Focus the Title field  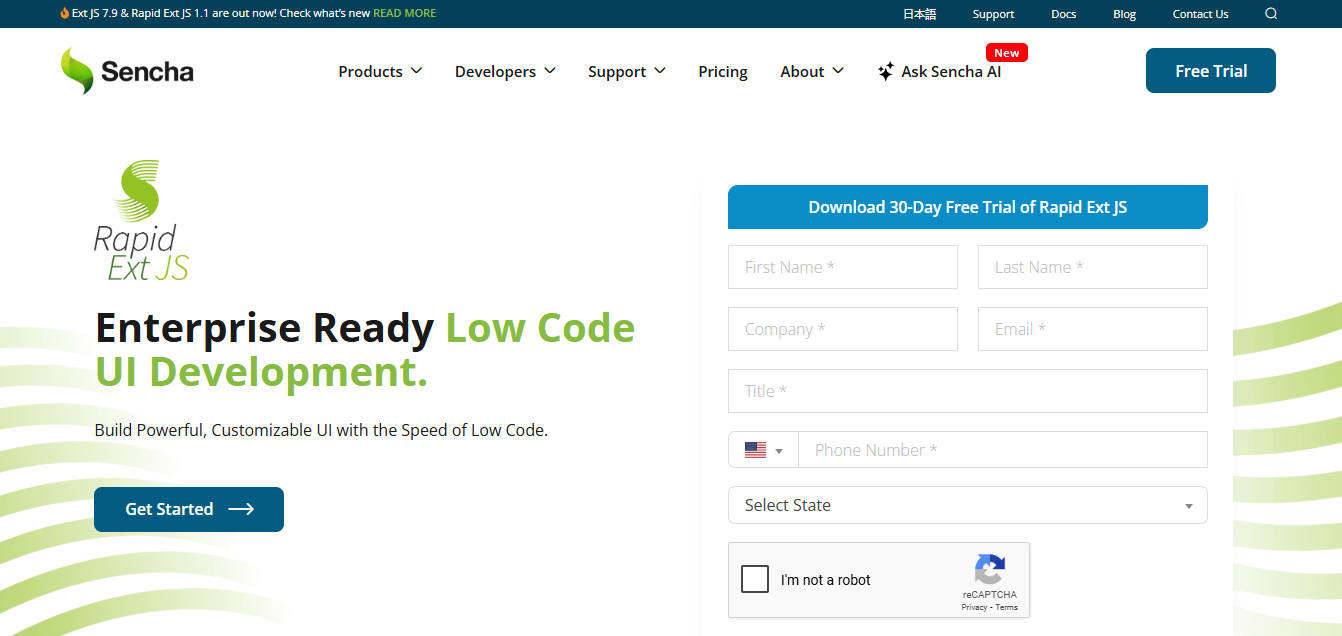tap(968, 391)
